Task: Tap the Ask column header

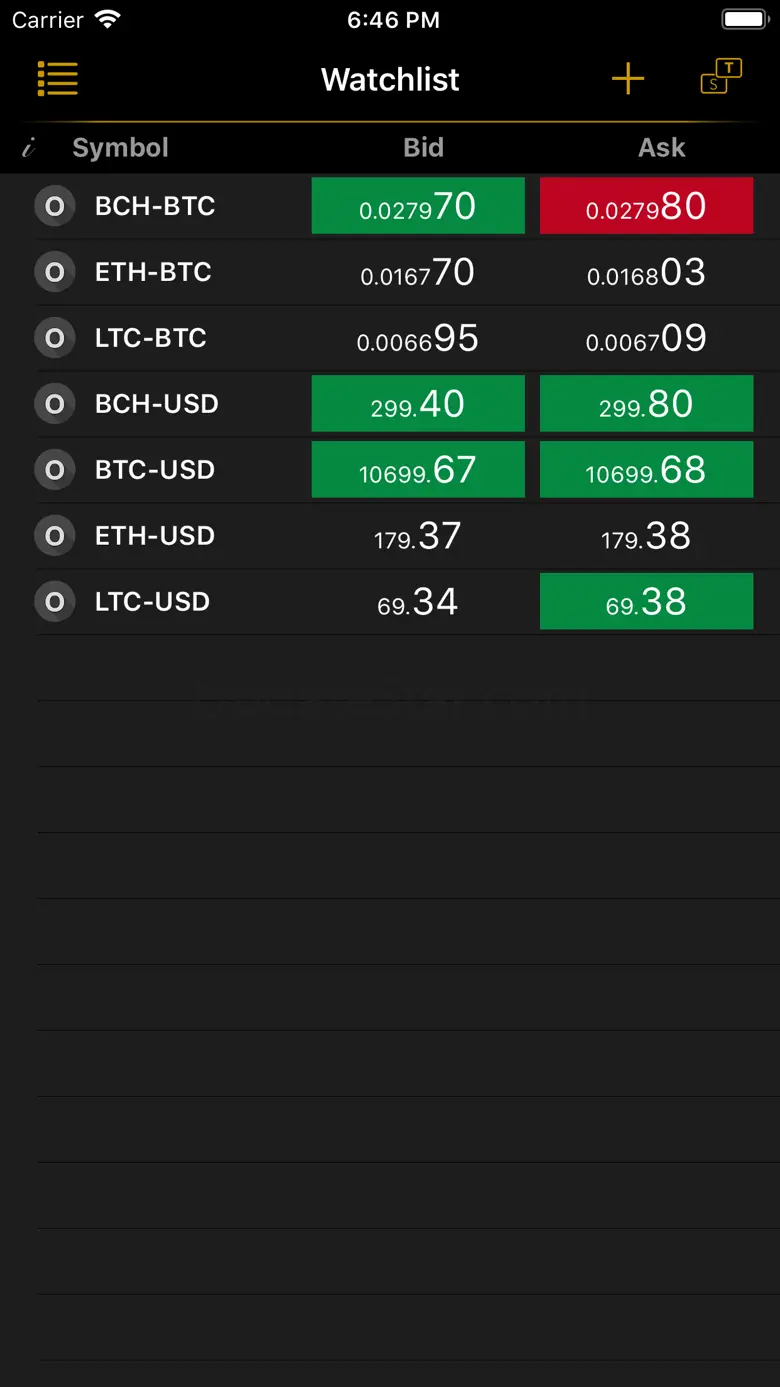Action: pyautogui.click(x=662, y=148)
